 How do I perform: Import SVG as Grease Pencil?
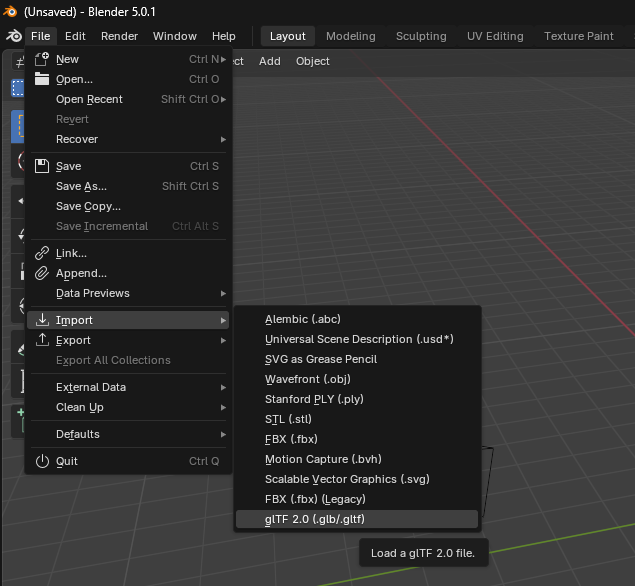(x=357, y=359)
